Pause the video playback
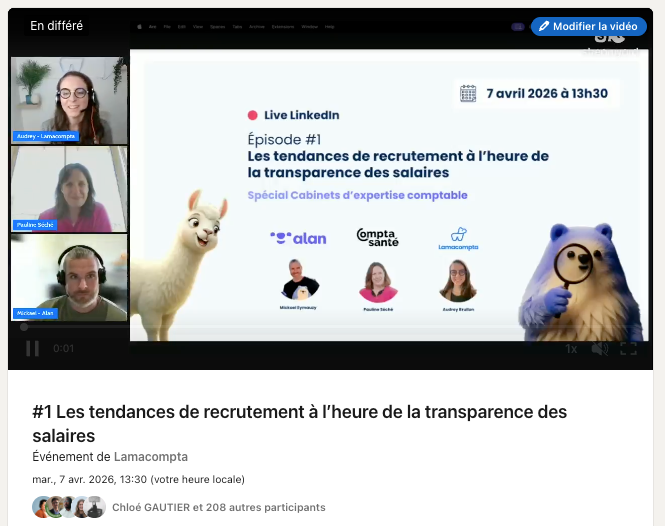 33,349
